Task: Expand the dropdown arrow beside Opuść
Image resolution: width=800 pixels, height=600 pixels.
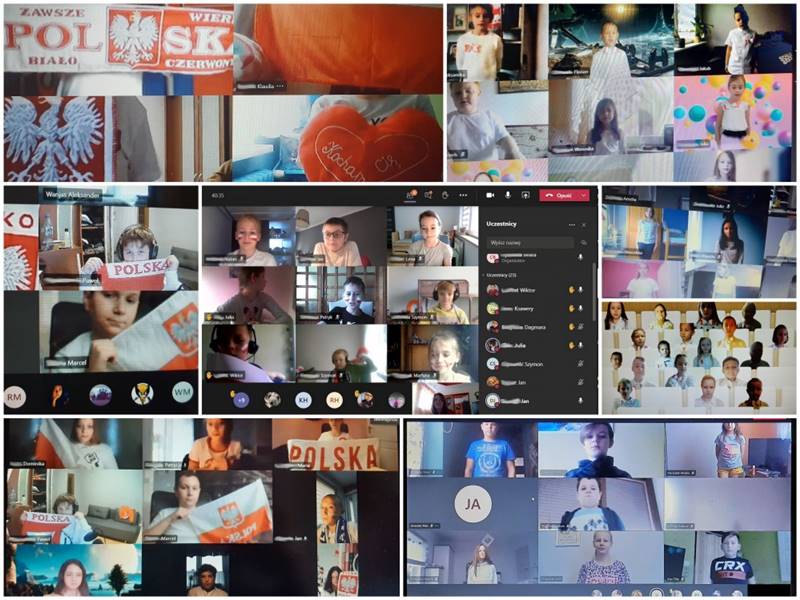Action: click(x=583, y=195)
